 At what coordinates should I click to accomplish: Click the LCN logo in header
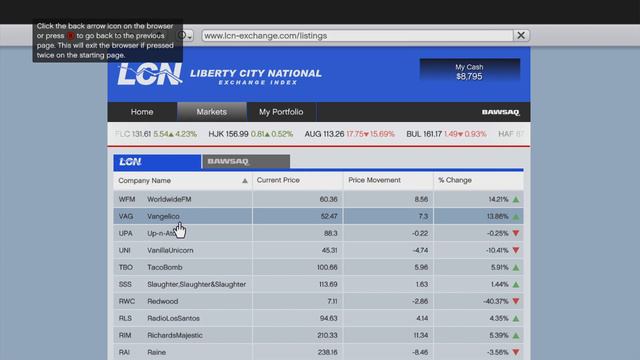pos(149,74)
